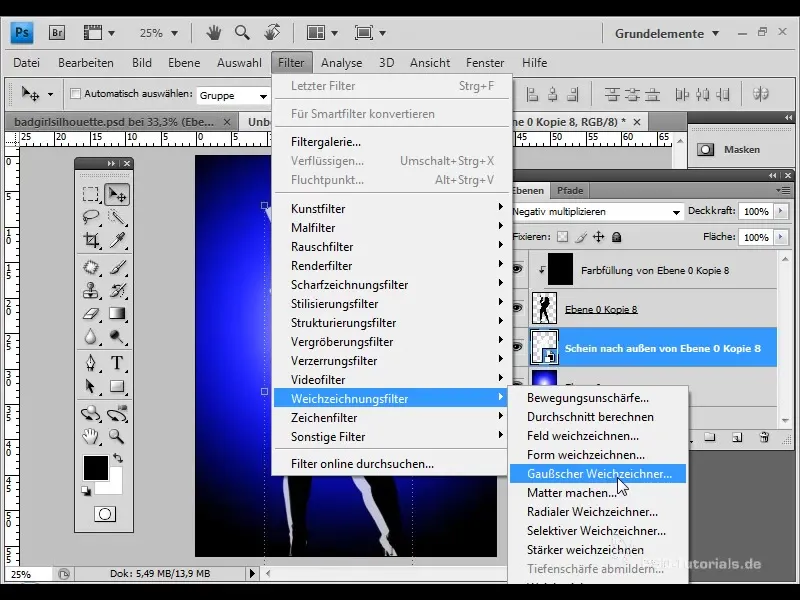Select the Type tool
This screenshot has width=800, height=600.
pos(117,363)
